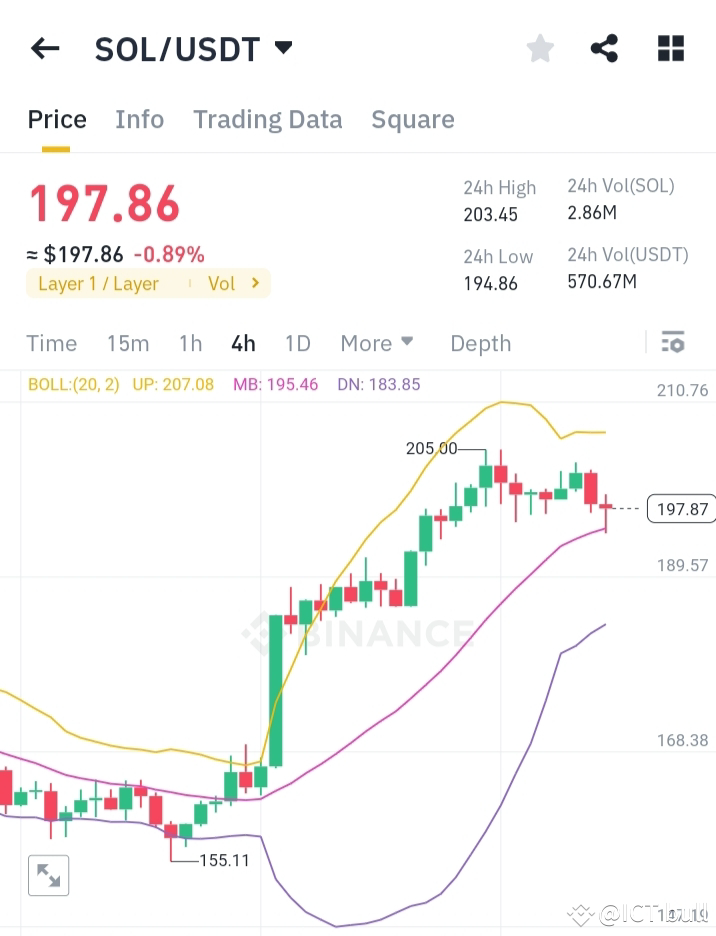Tap the 197.87 current price label

click(x=682, y=509)
